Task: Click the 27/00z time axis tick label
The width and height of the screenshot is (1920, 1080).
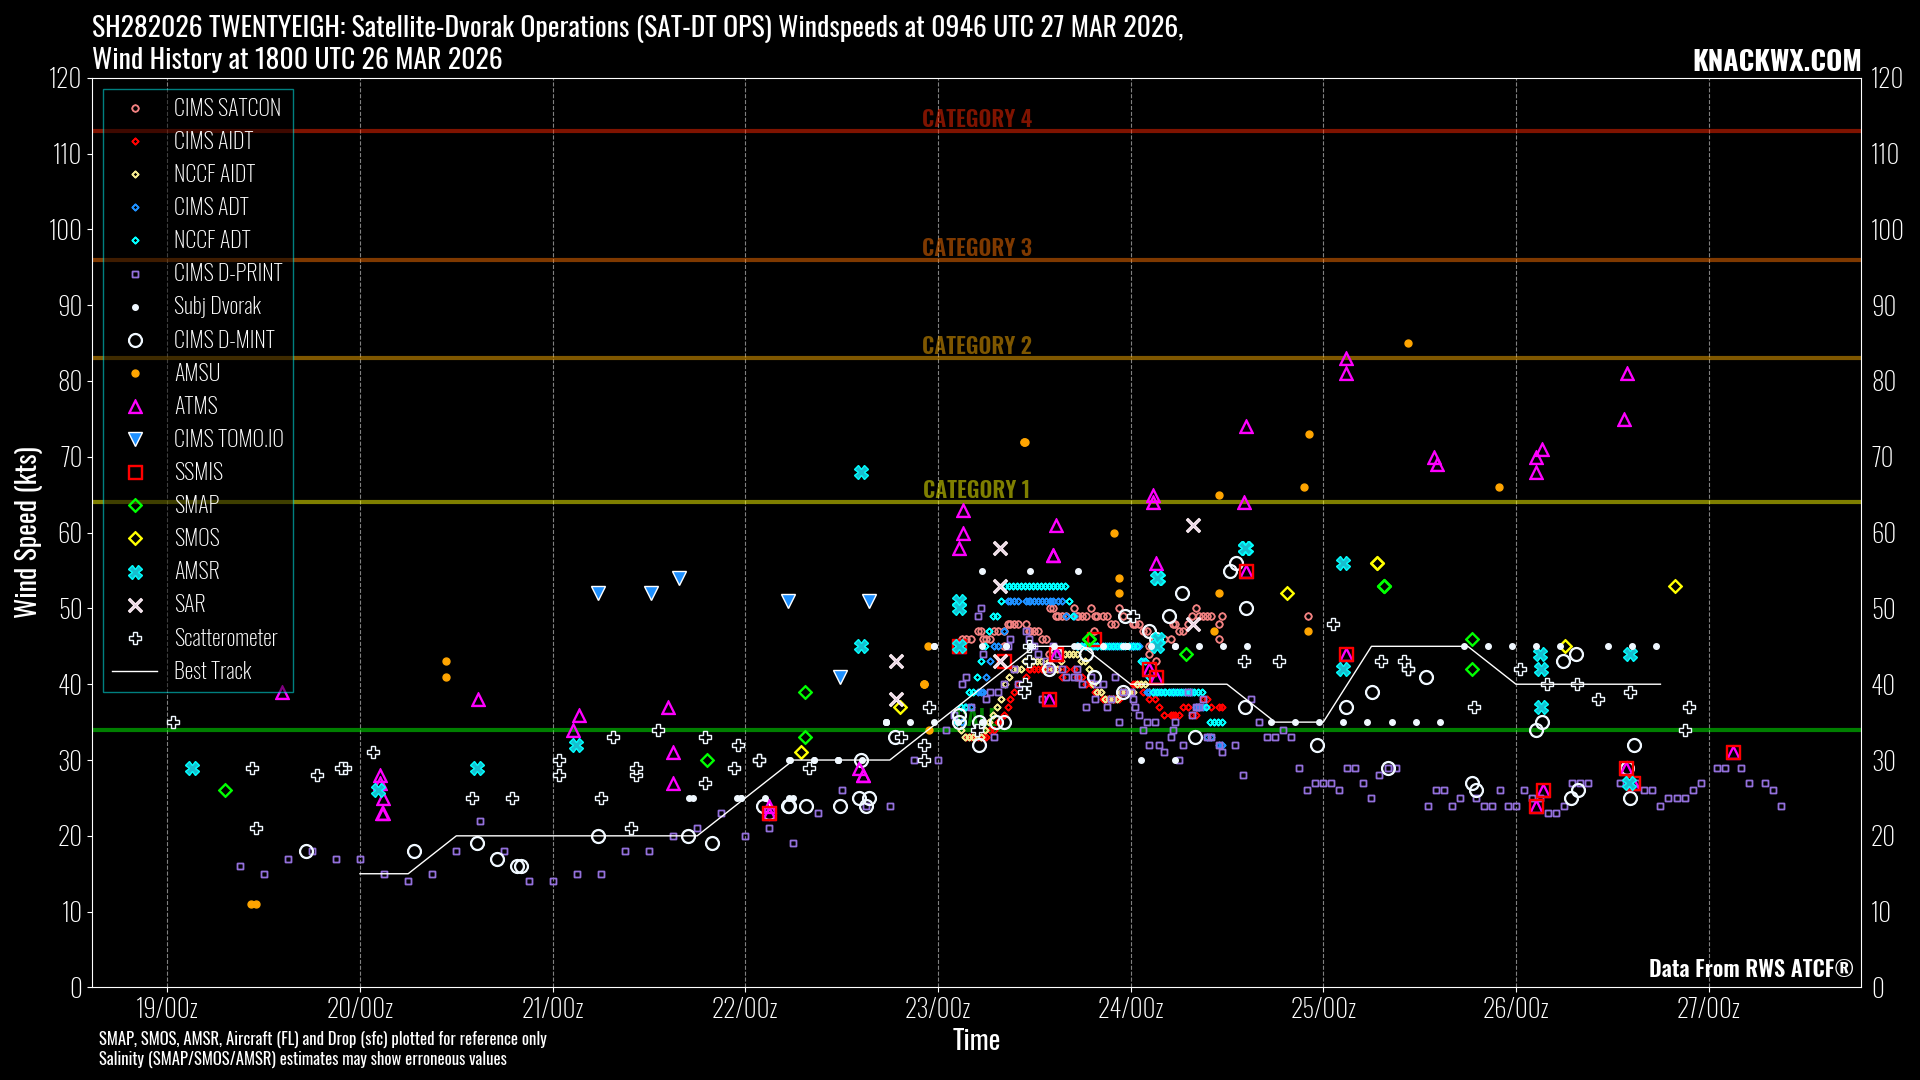Action: [1708, 1008]
